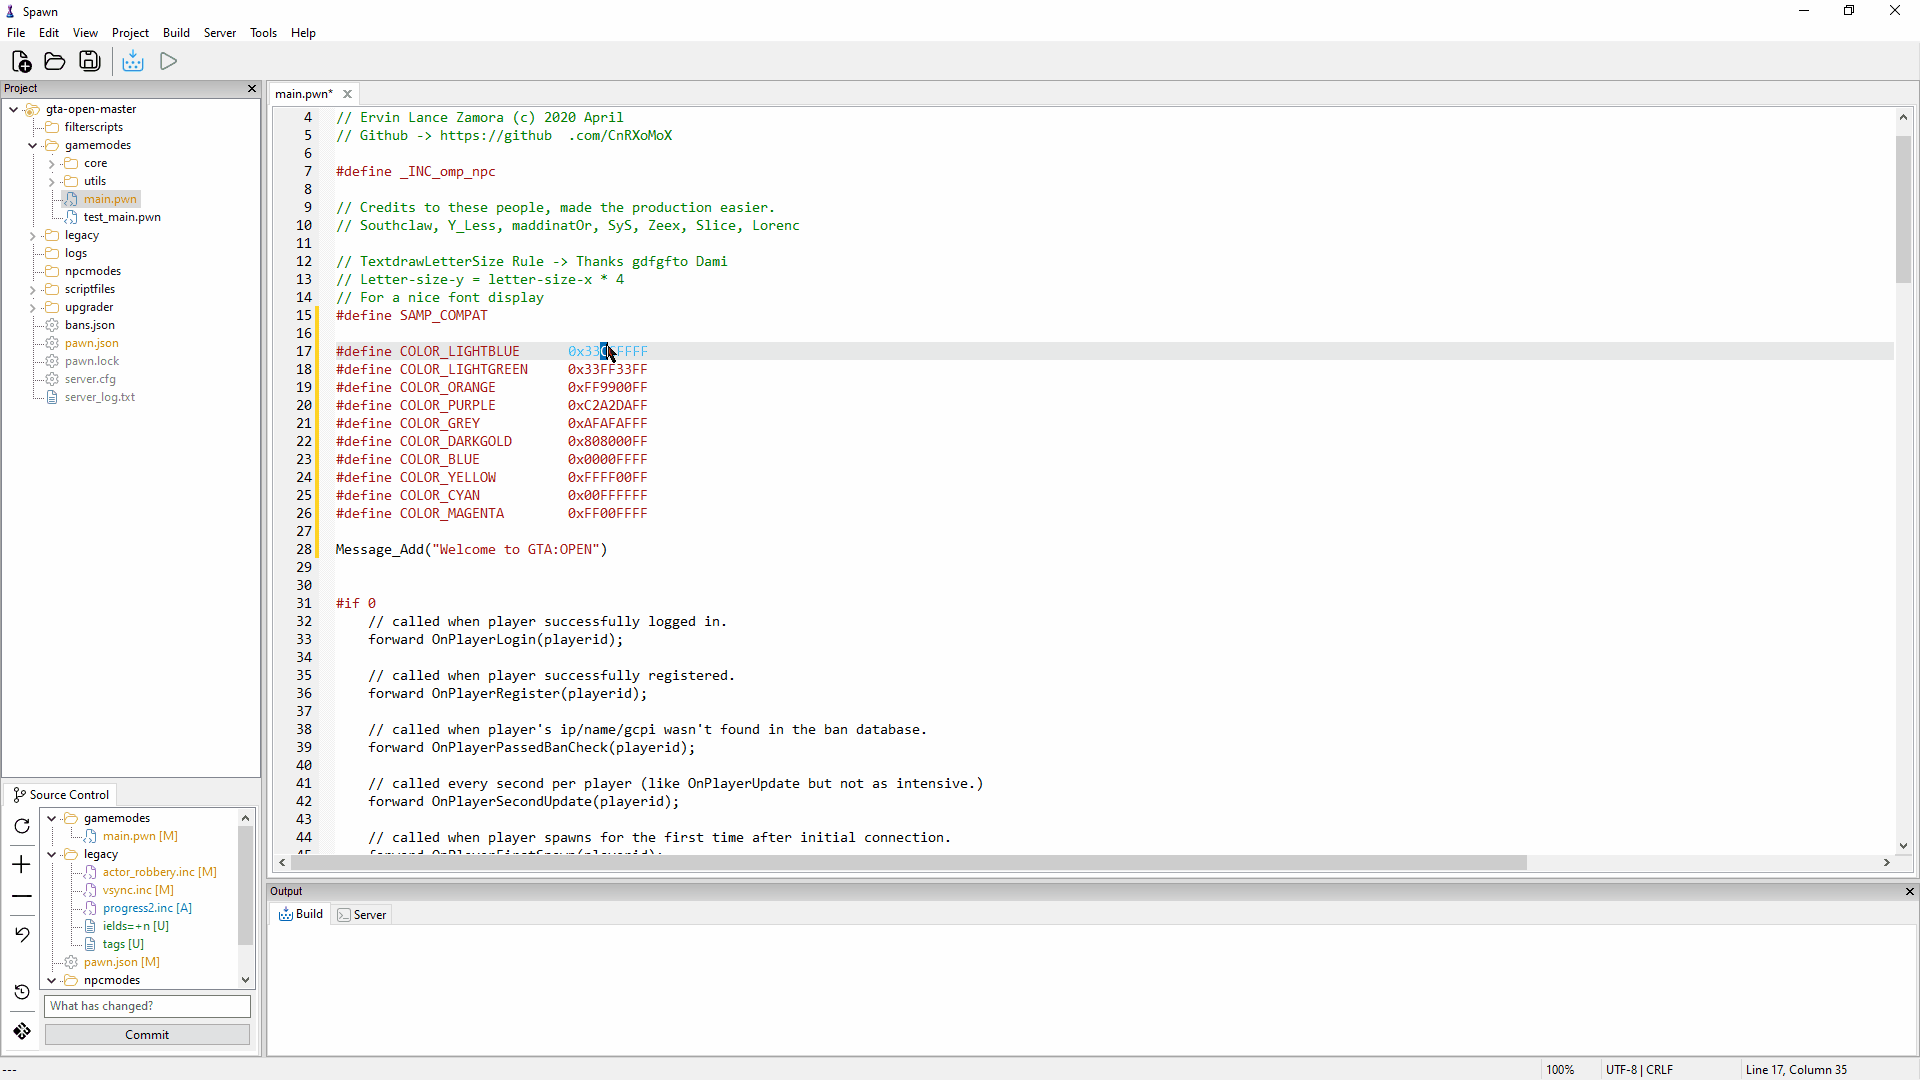Expand the upgrader folder

pyautogui.click(x=32, y=307)
